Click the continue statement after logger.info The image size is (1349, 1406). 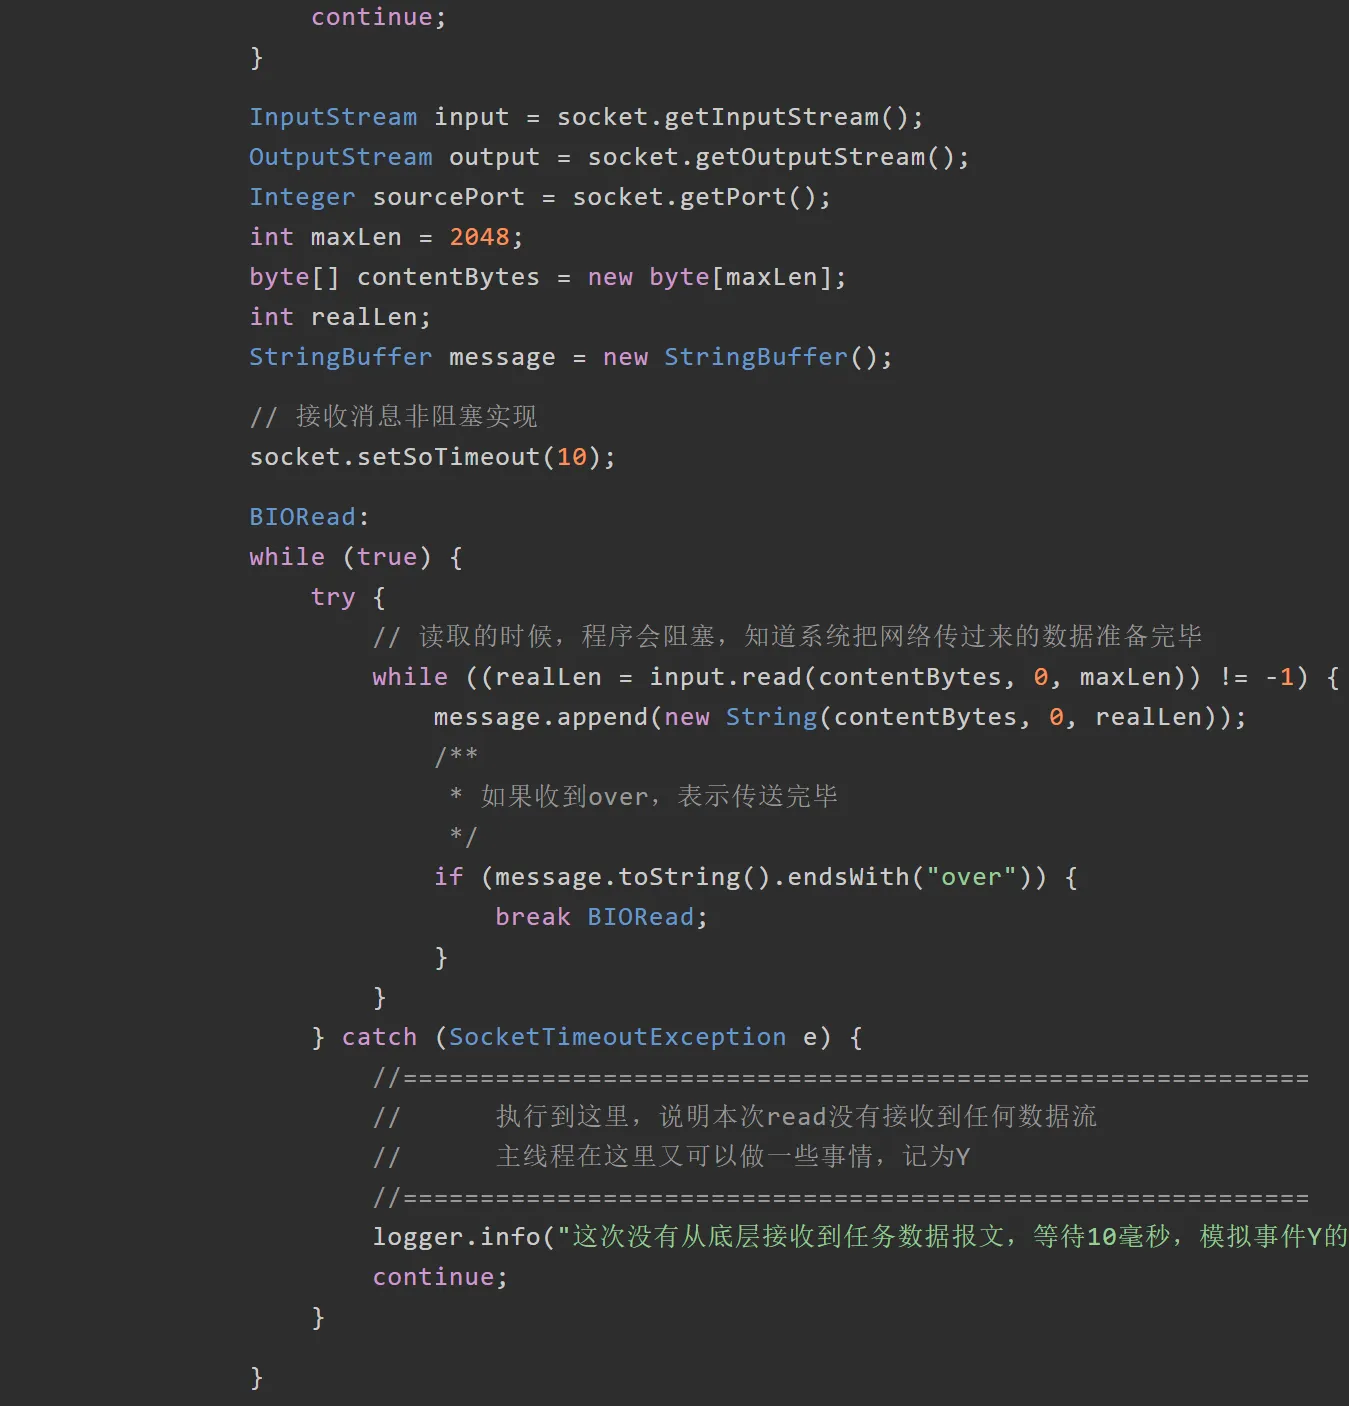click(440, 1277)
